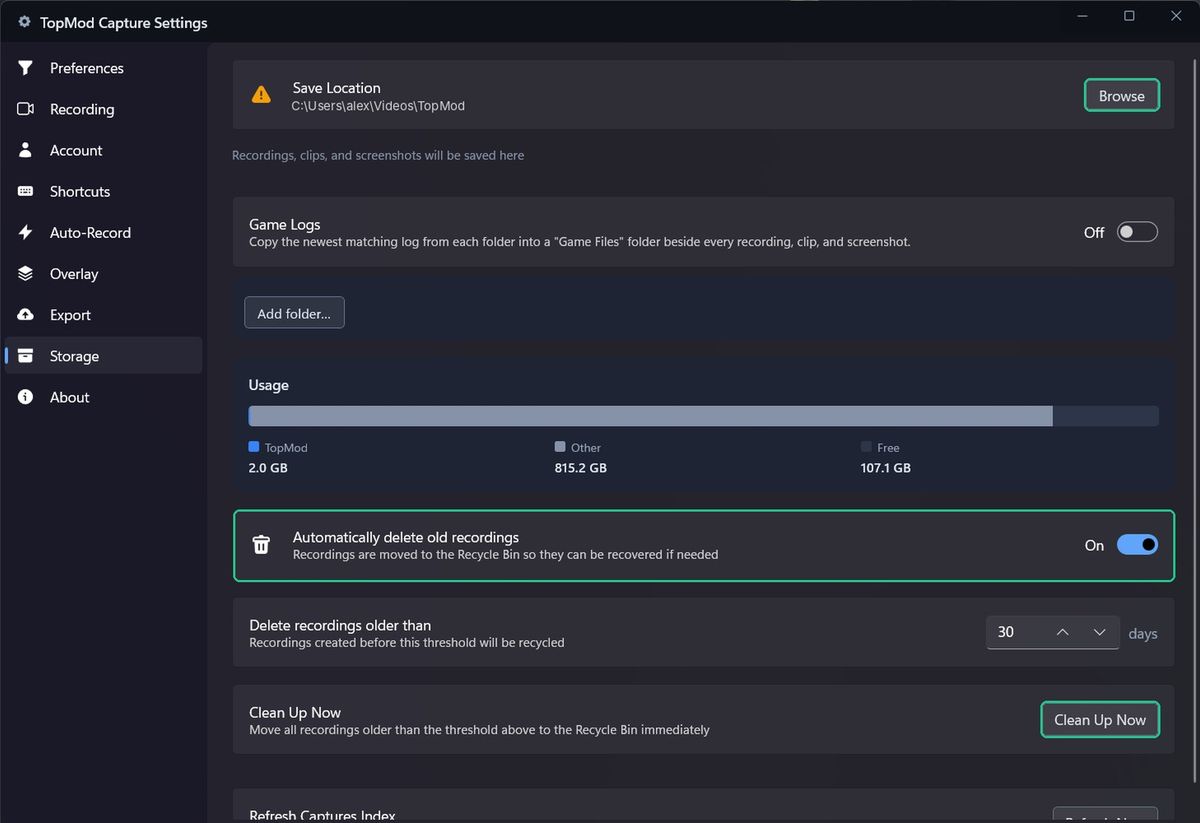Click the 2.0 GB TopMod usage value
1200x823 pixels.
[x=268, y=468]
